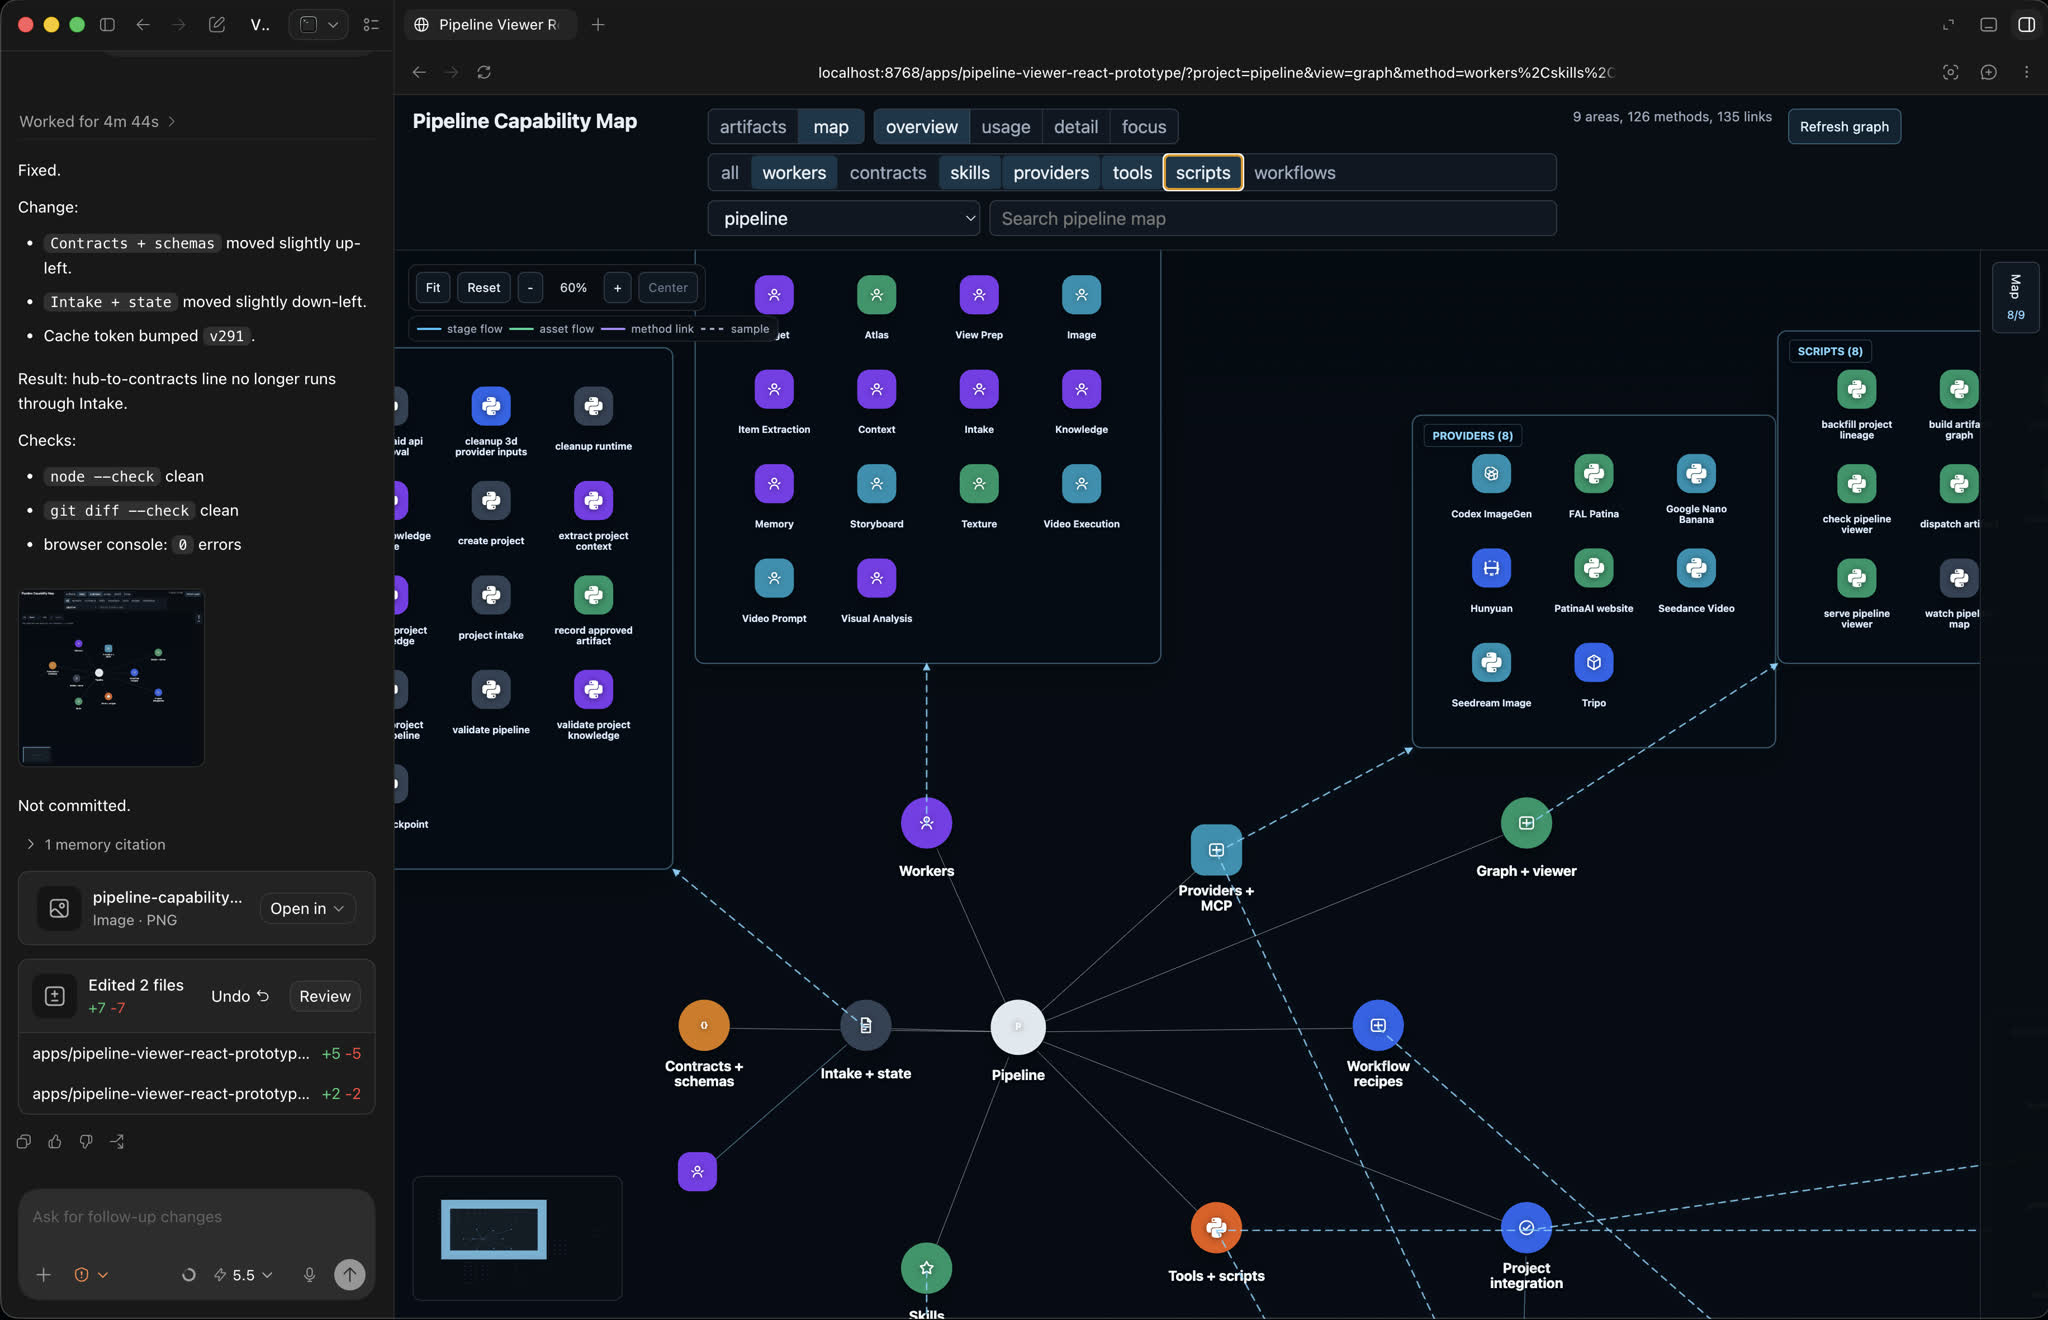Select the Workers hub node

coord(926,823)
